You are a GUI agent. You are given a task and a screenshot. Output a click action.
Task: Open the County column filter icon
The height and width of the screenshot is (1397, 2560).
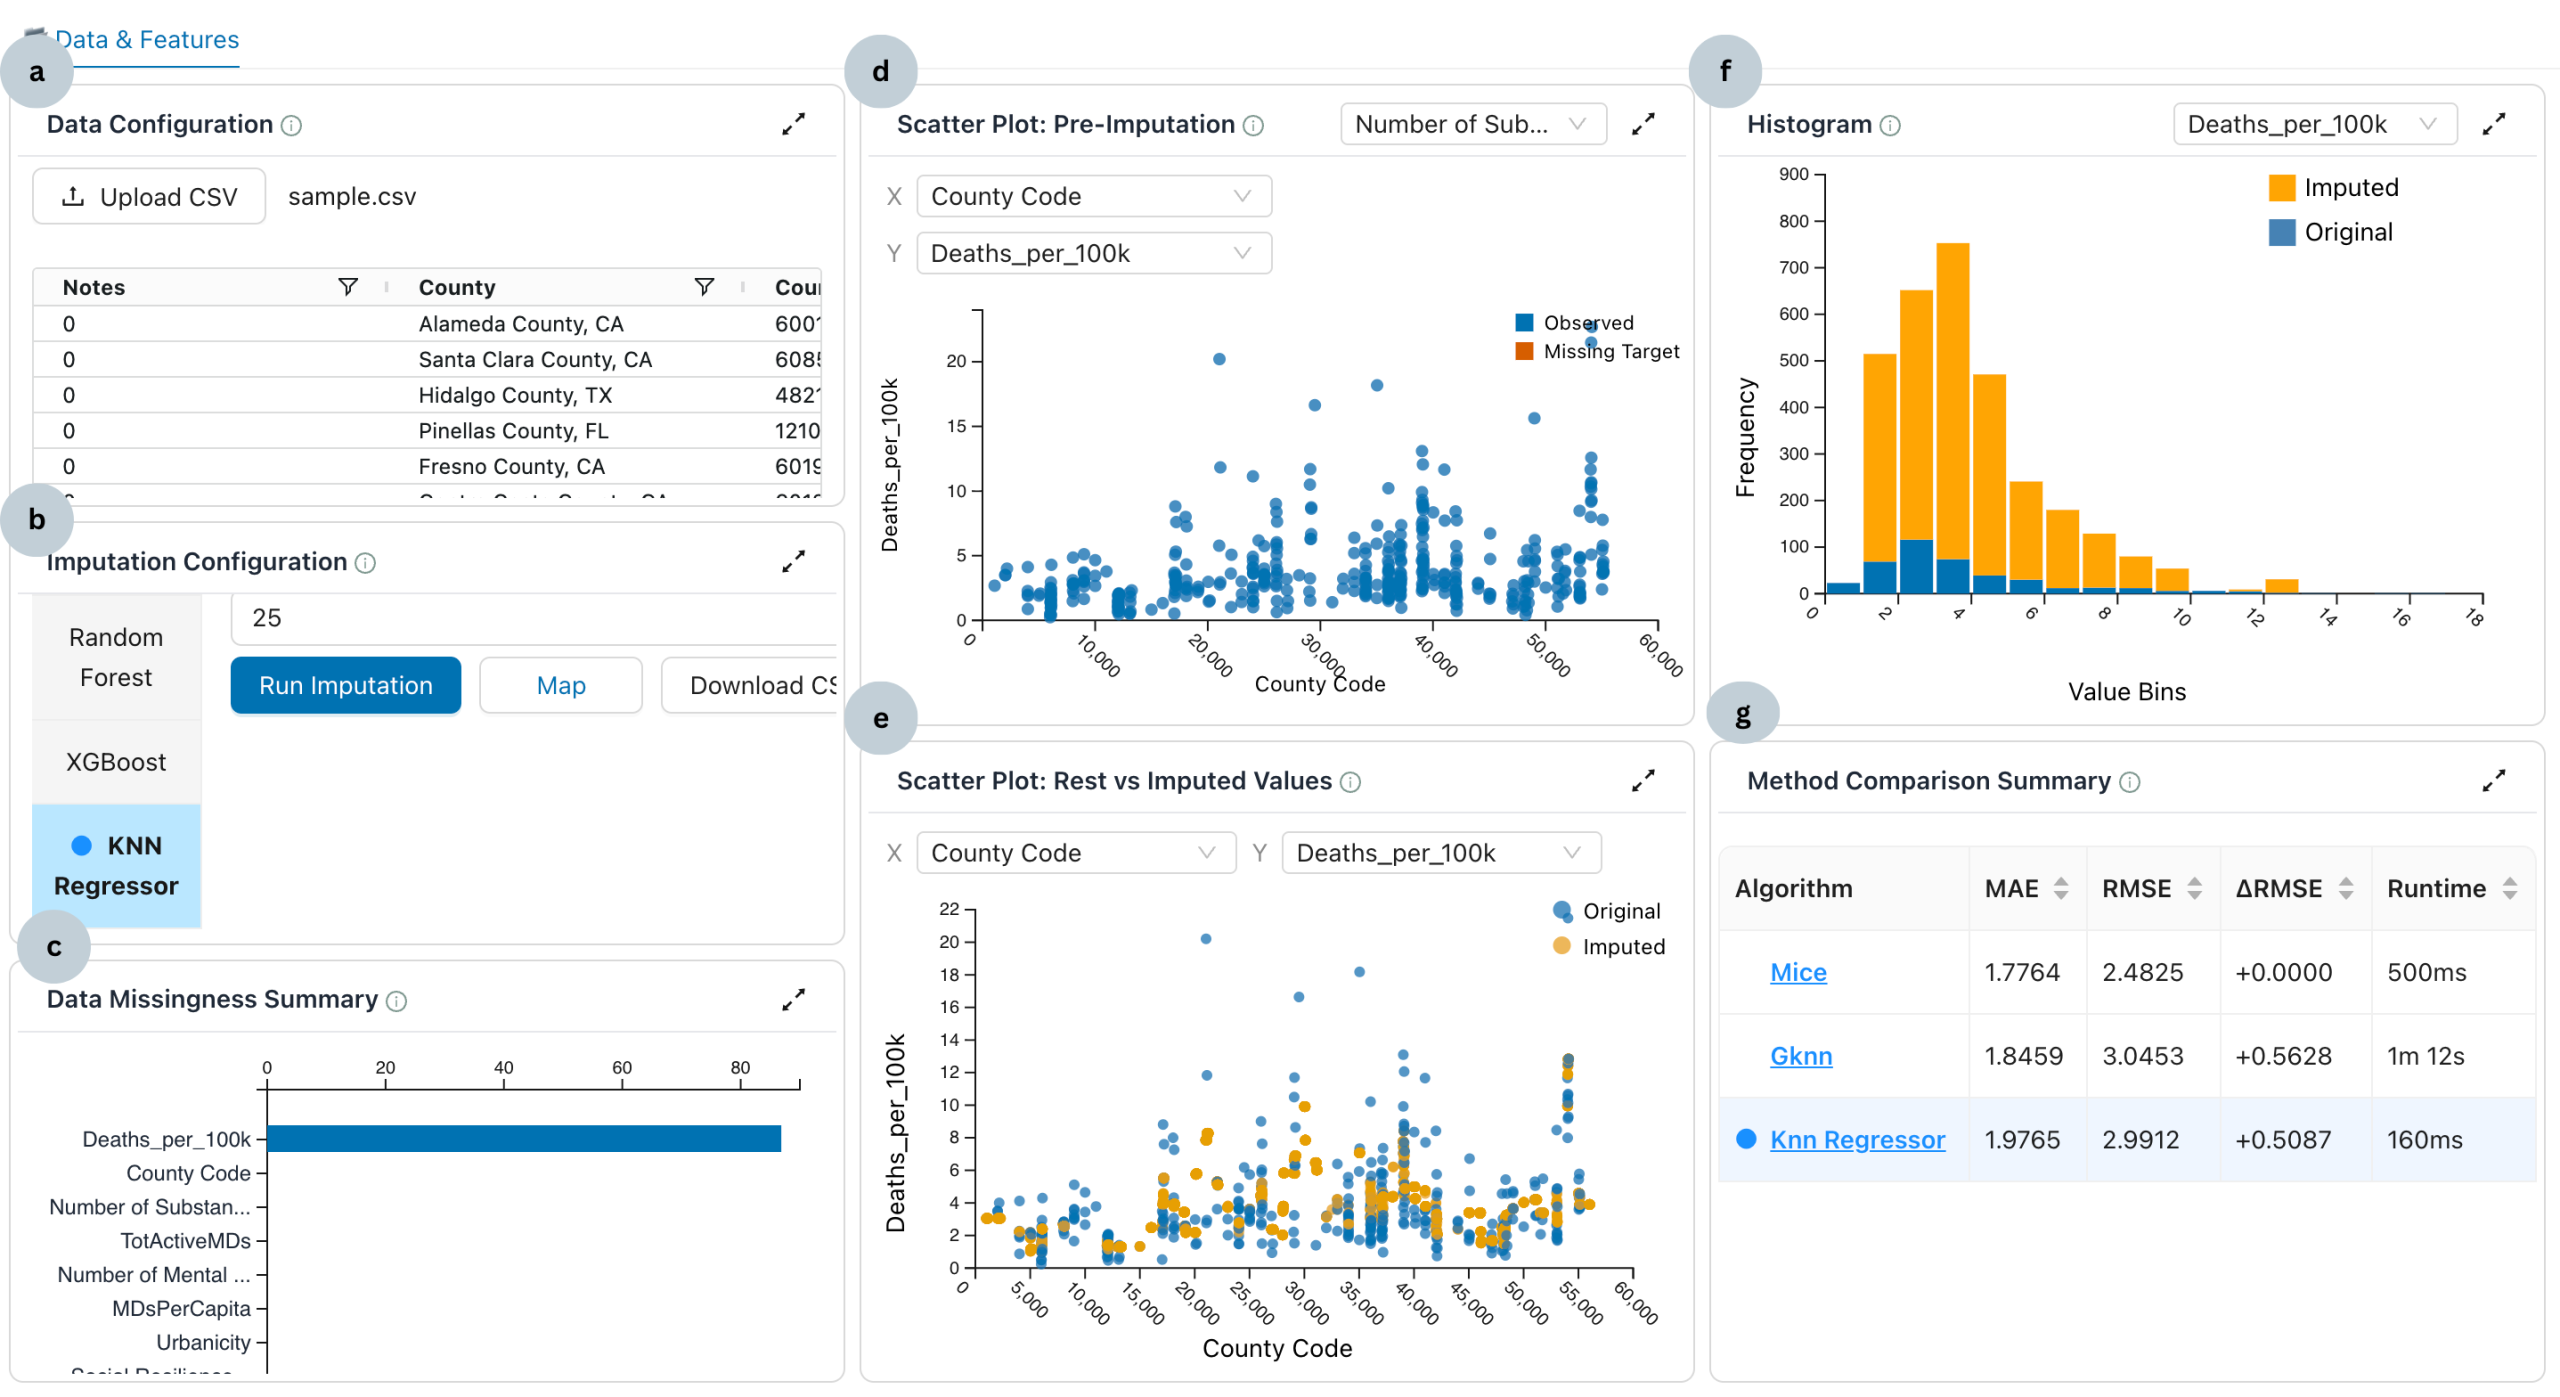point(704,287)
